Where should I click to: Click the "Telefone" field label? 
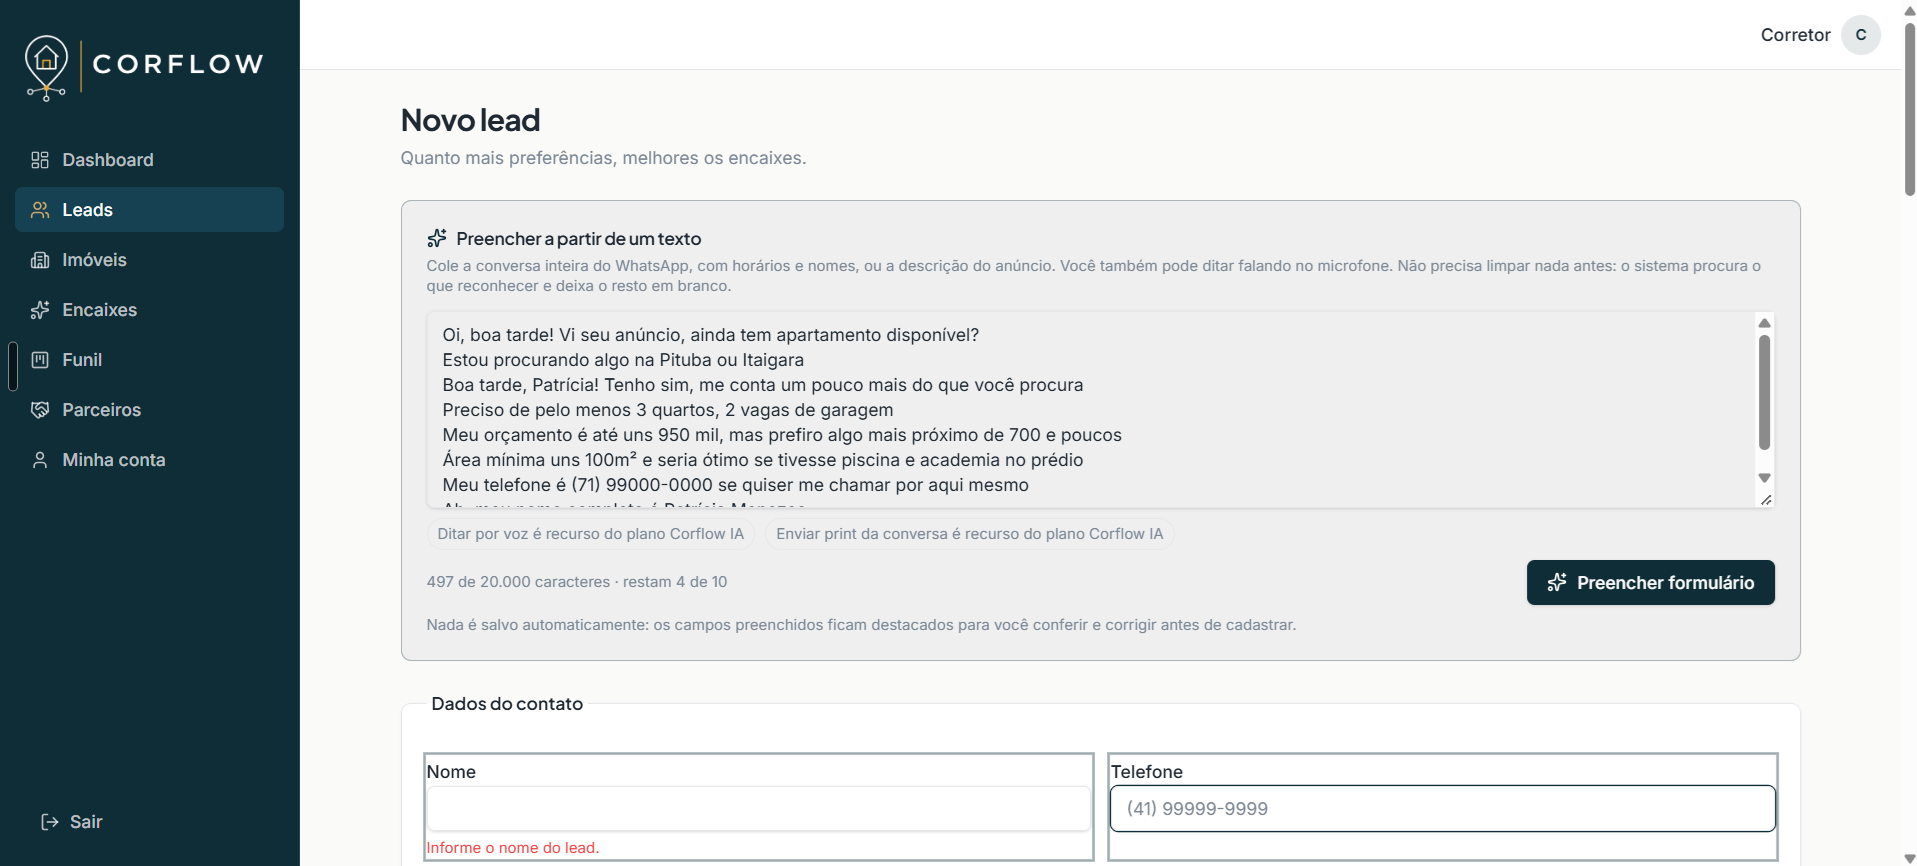[1147, 772]
